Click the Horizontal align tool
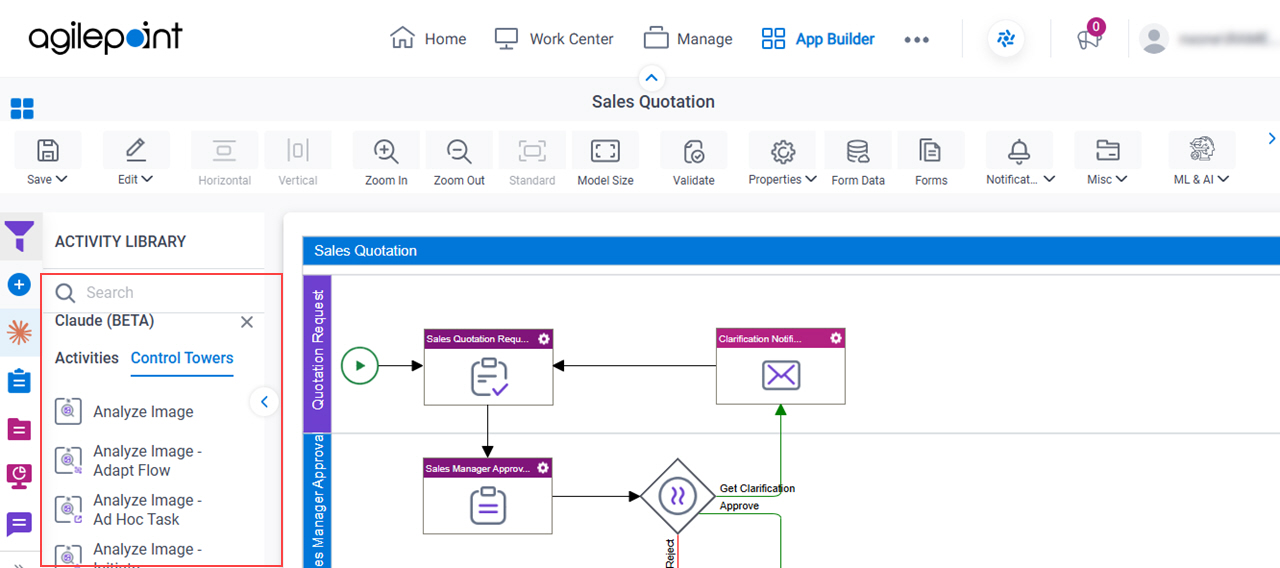The width and height of the screenshot is (1280, 568). 224,160
